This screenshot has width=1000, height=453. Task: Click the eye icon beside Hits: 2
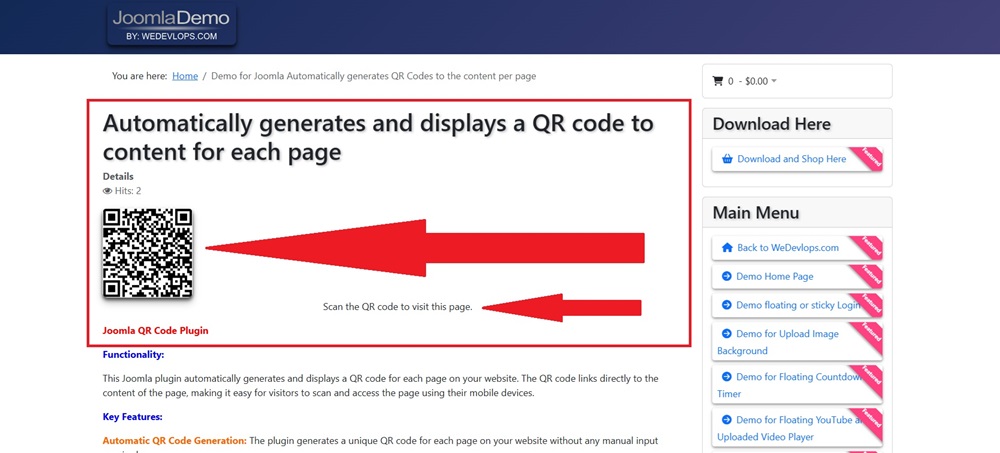107,191
